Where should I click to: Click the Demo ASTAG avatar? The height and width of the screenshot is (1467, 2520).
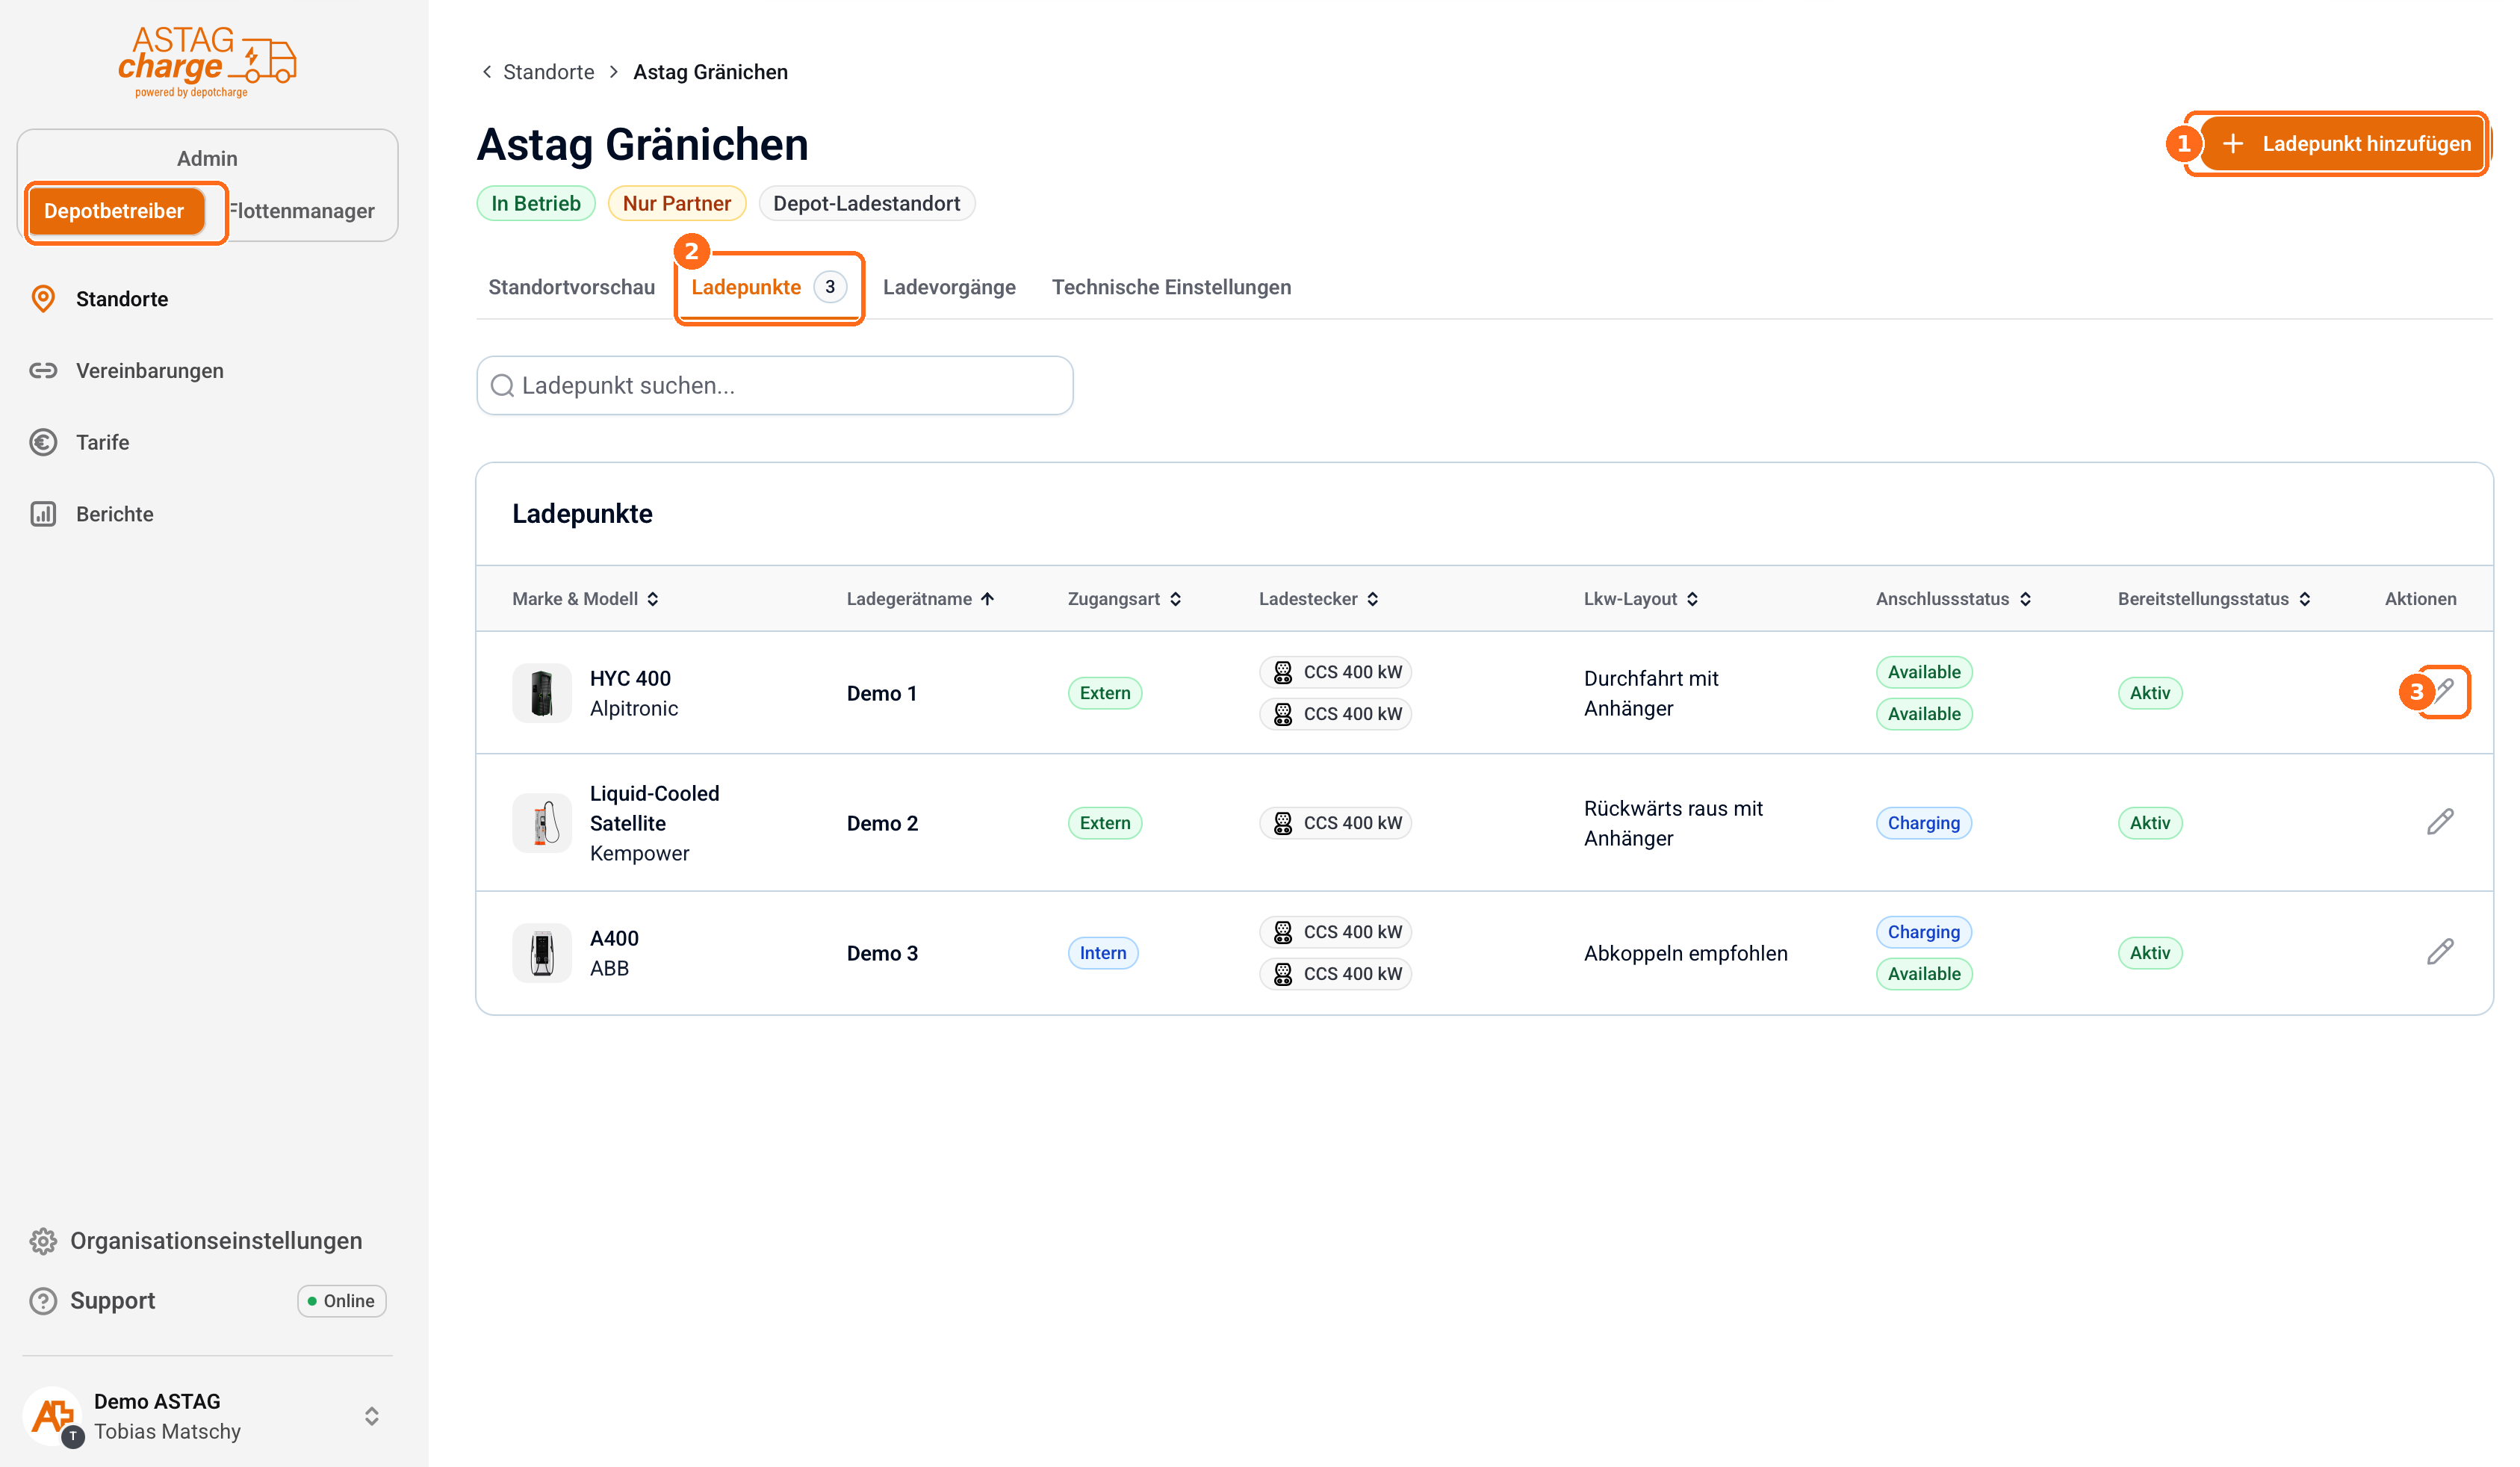pyautogui.click(x=53, y=1416)
